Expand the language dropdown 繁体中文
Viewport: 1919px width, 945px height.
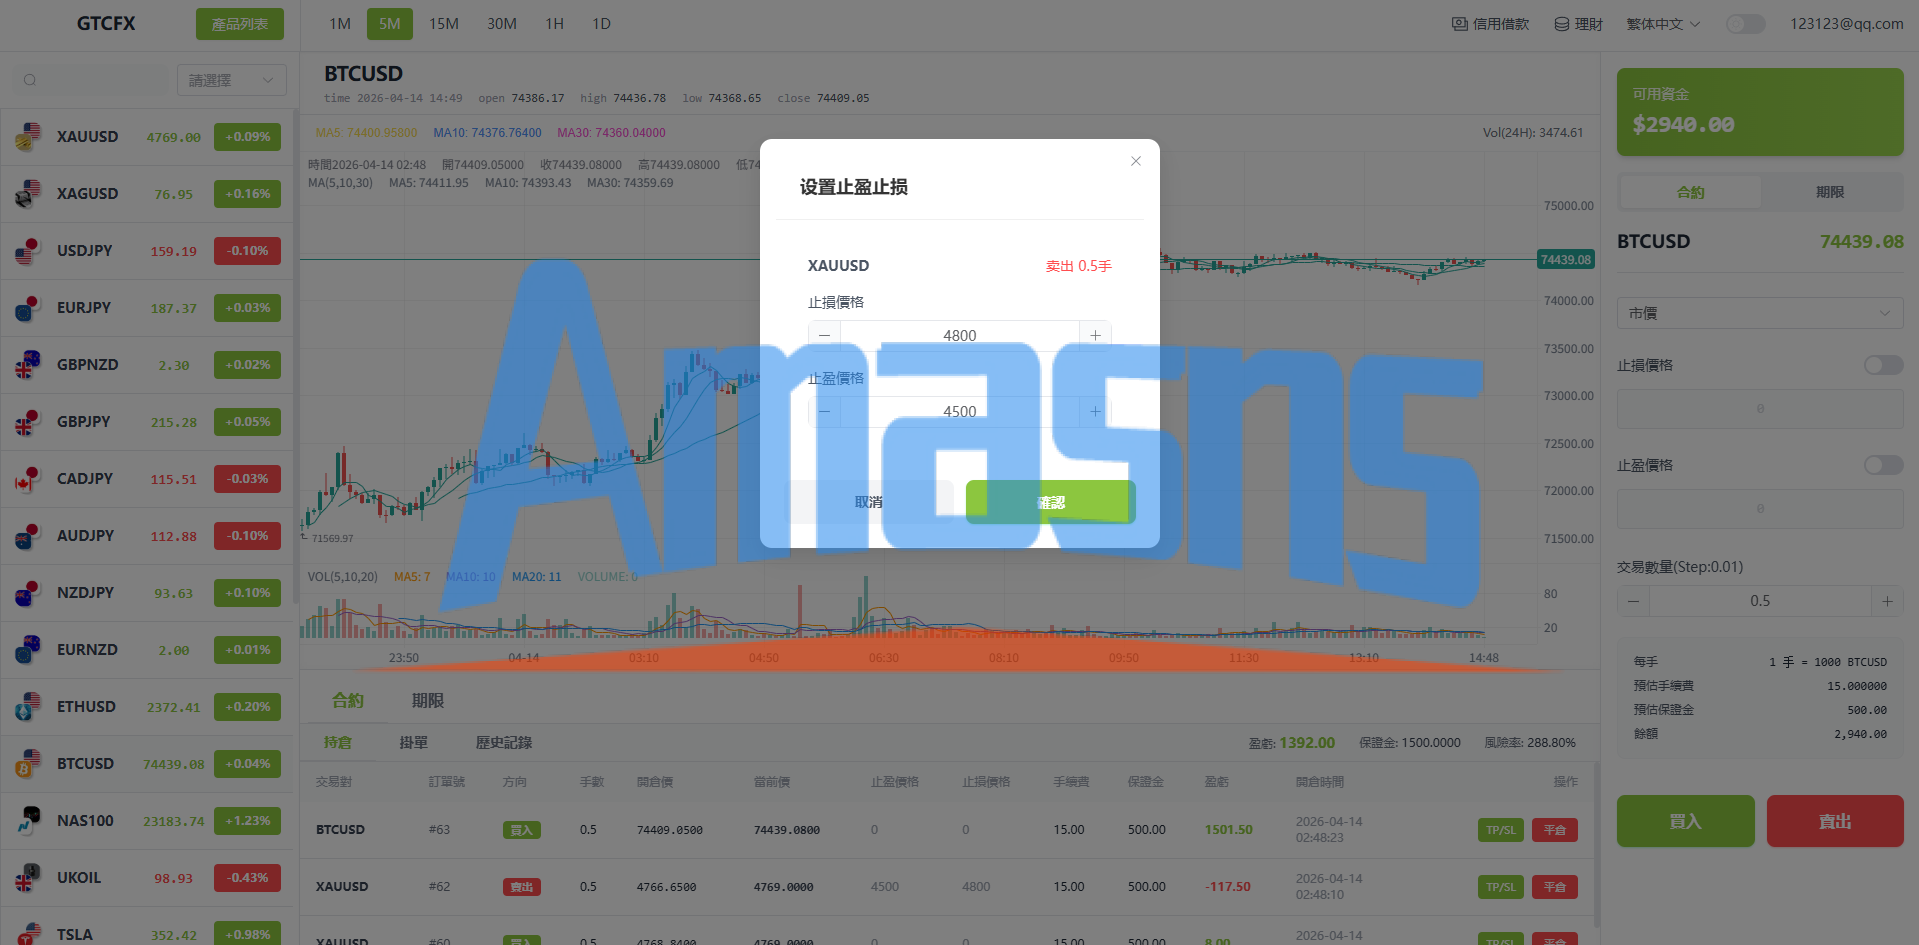click(1663, 24)
